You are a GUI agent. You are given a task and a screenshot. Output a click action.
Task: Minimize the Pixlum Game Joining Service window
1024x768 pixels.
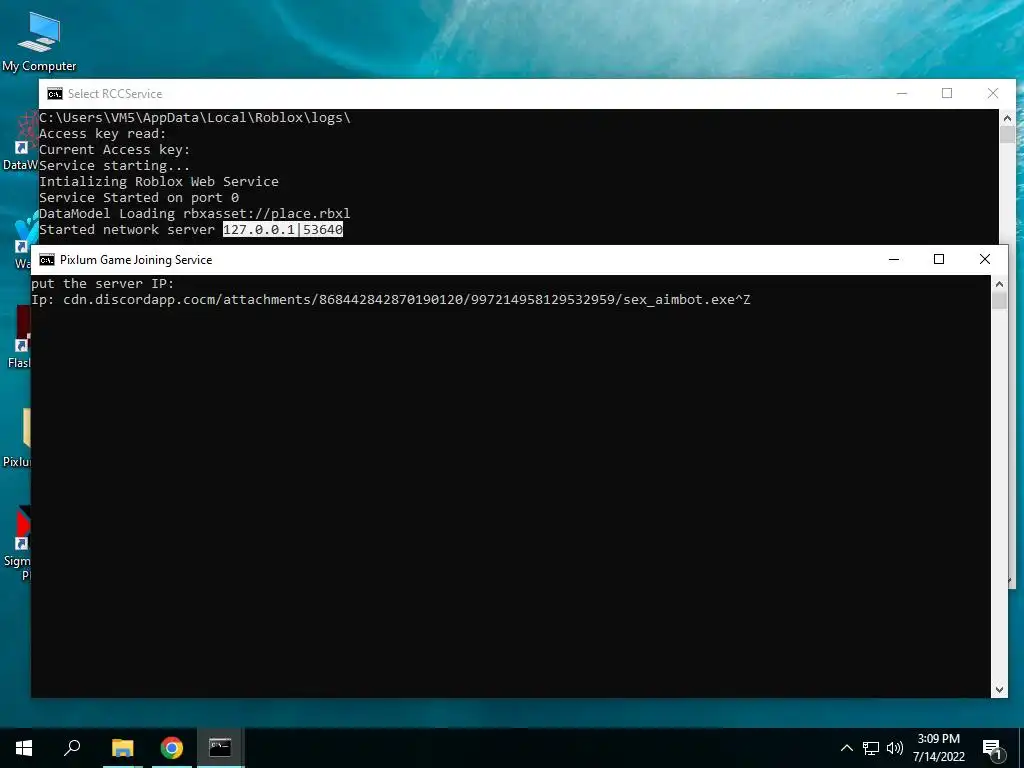click(x=894, y=259)
